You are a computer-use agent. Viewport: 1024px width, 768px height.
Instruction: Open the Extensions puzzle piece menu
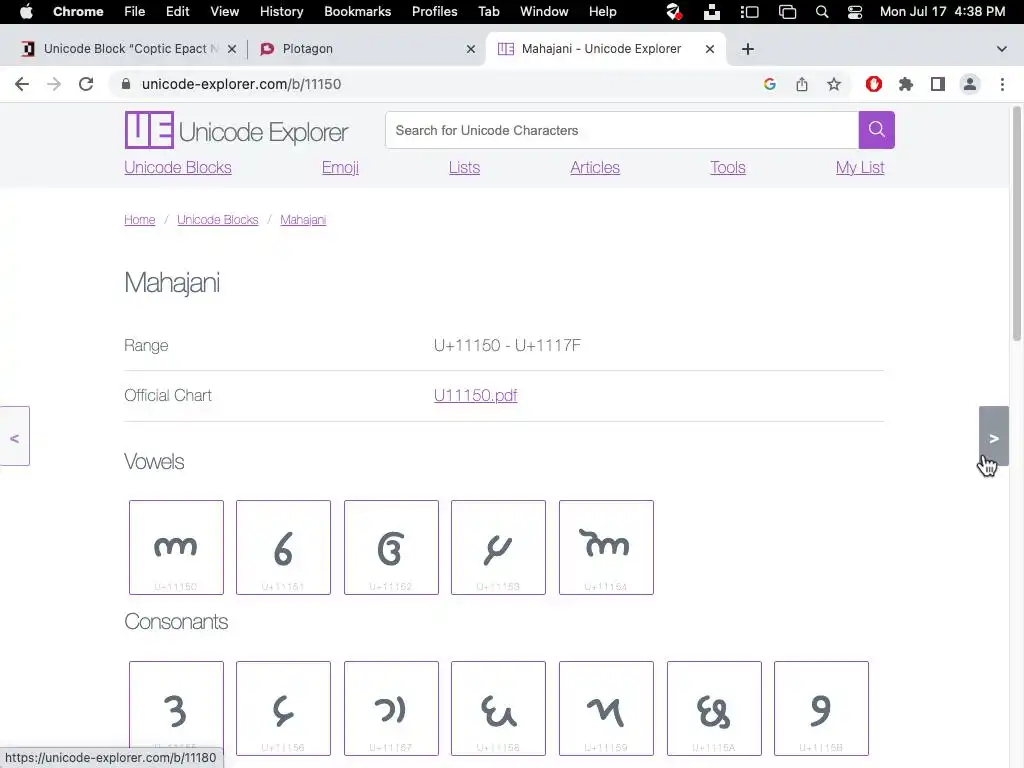906,84
